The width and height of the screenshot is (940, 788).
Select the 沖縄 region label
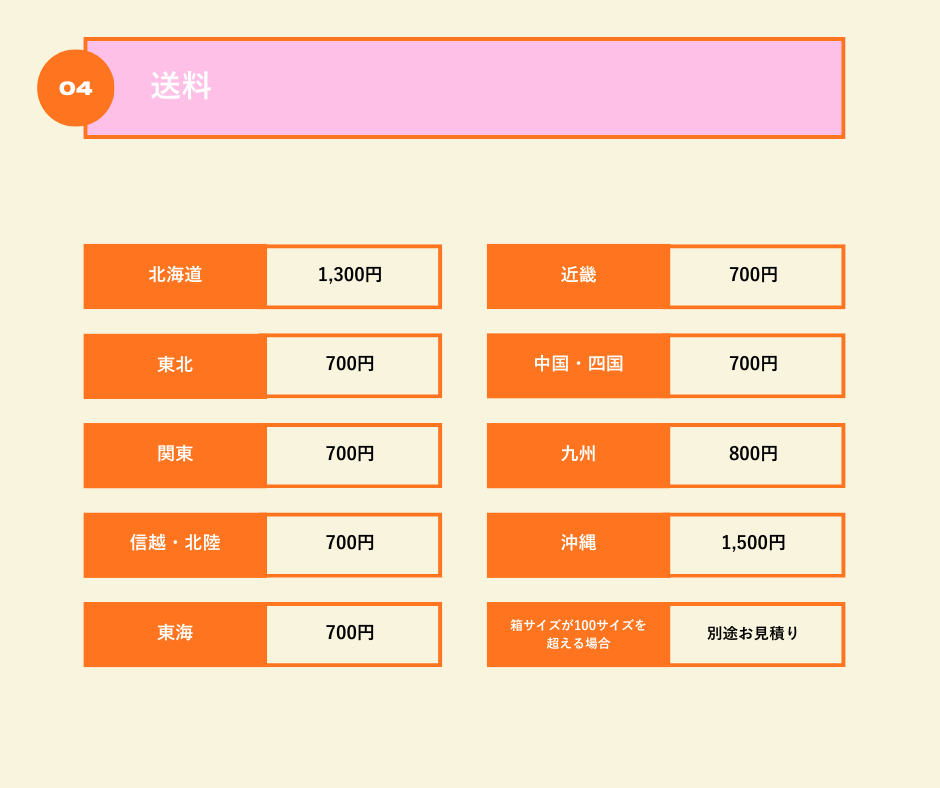[x=578, y=543]
